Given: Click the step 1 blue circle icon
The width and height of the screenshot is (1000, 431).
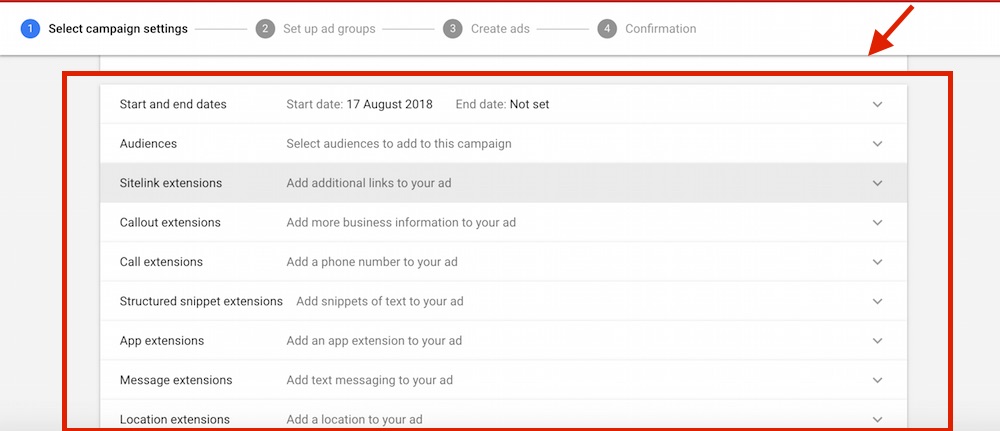Looking at the screenshot, I should 30,29.
